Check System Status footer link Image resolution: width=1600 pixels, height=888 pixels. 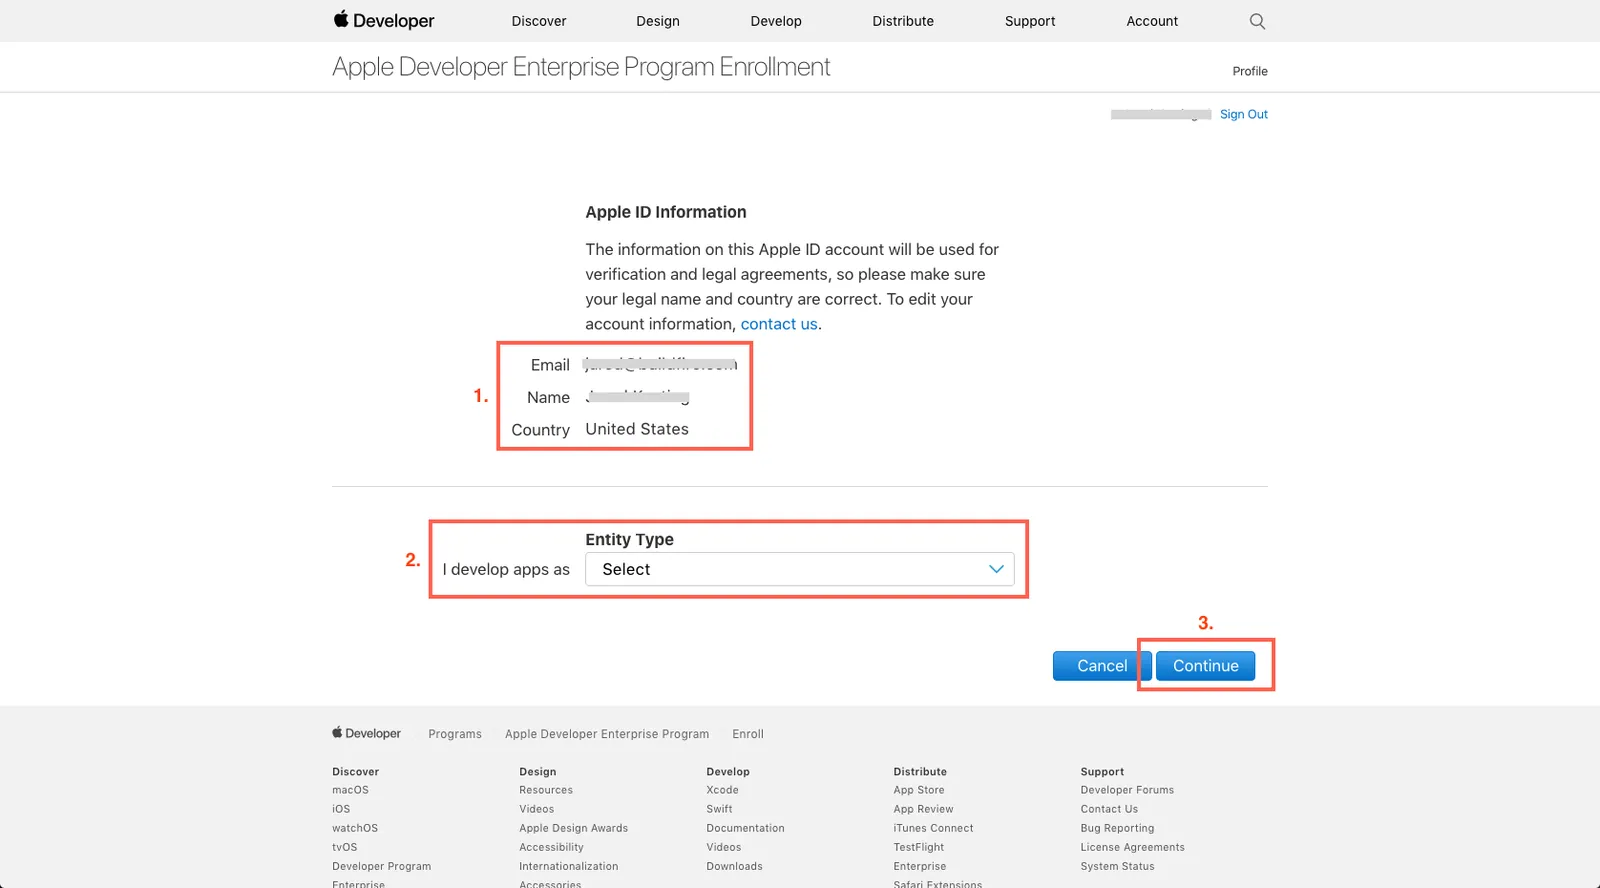point(1117,866)
